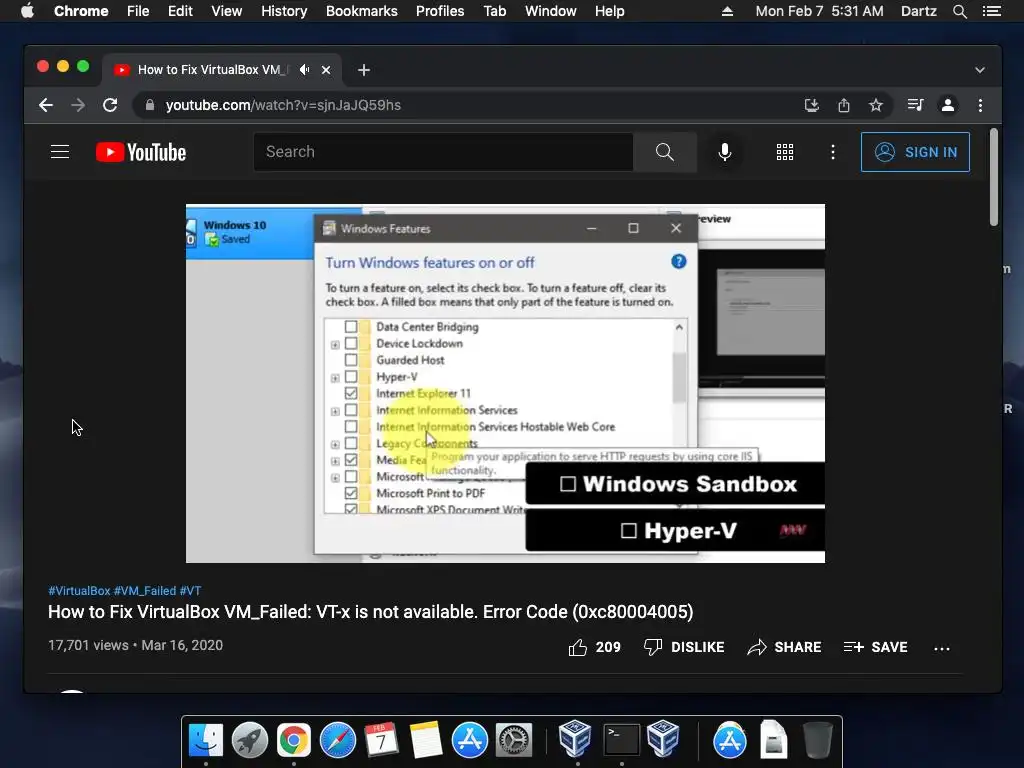Toggle the Device Lockdown checkbox

point(351,343)
